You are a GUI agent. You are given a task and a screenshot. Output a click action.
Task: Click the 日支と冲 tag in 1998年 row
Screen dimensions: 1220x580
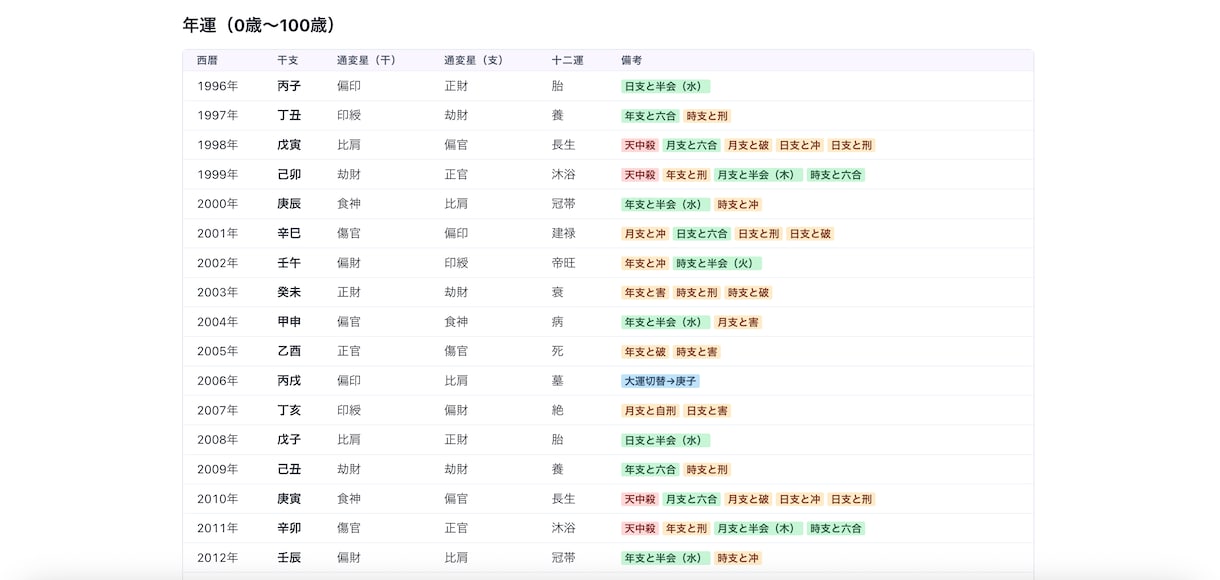800,146
